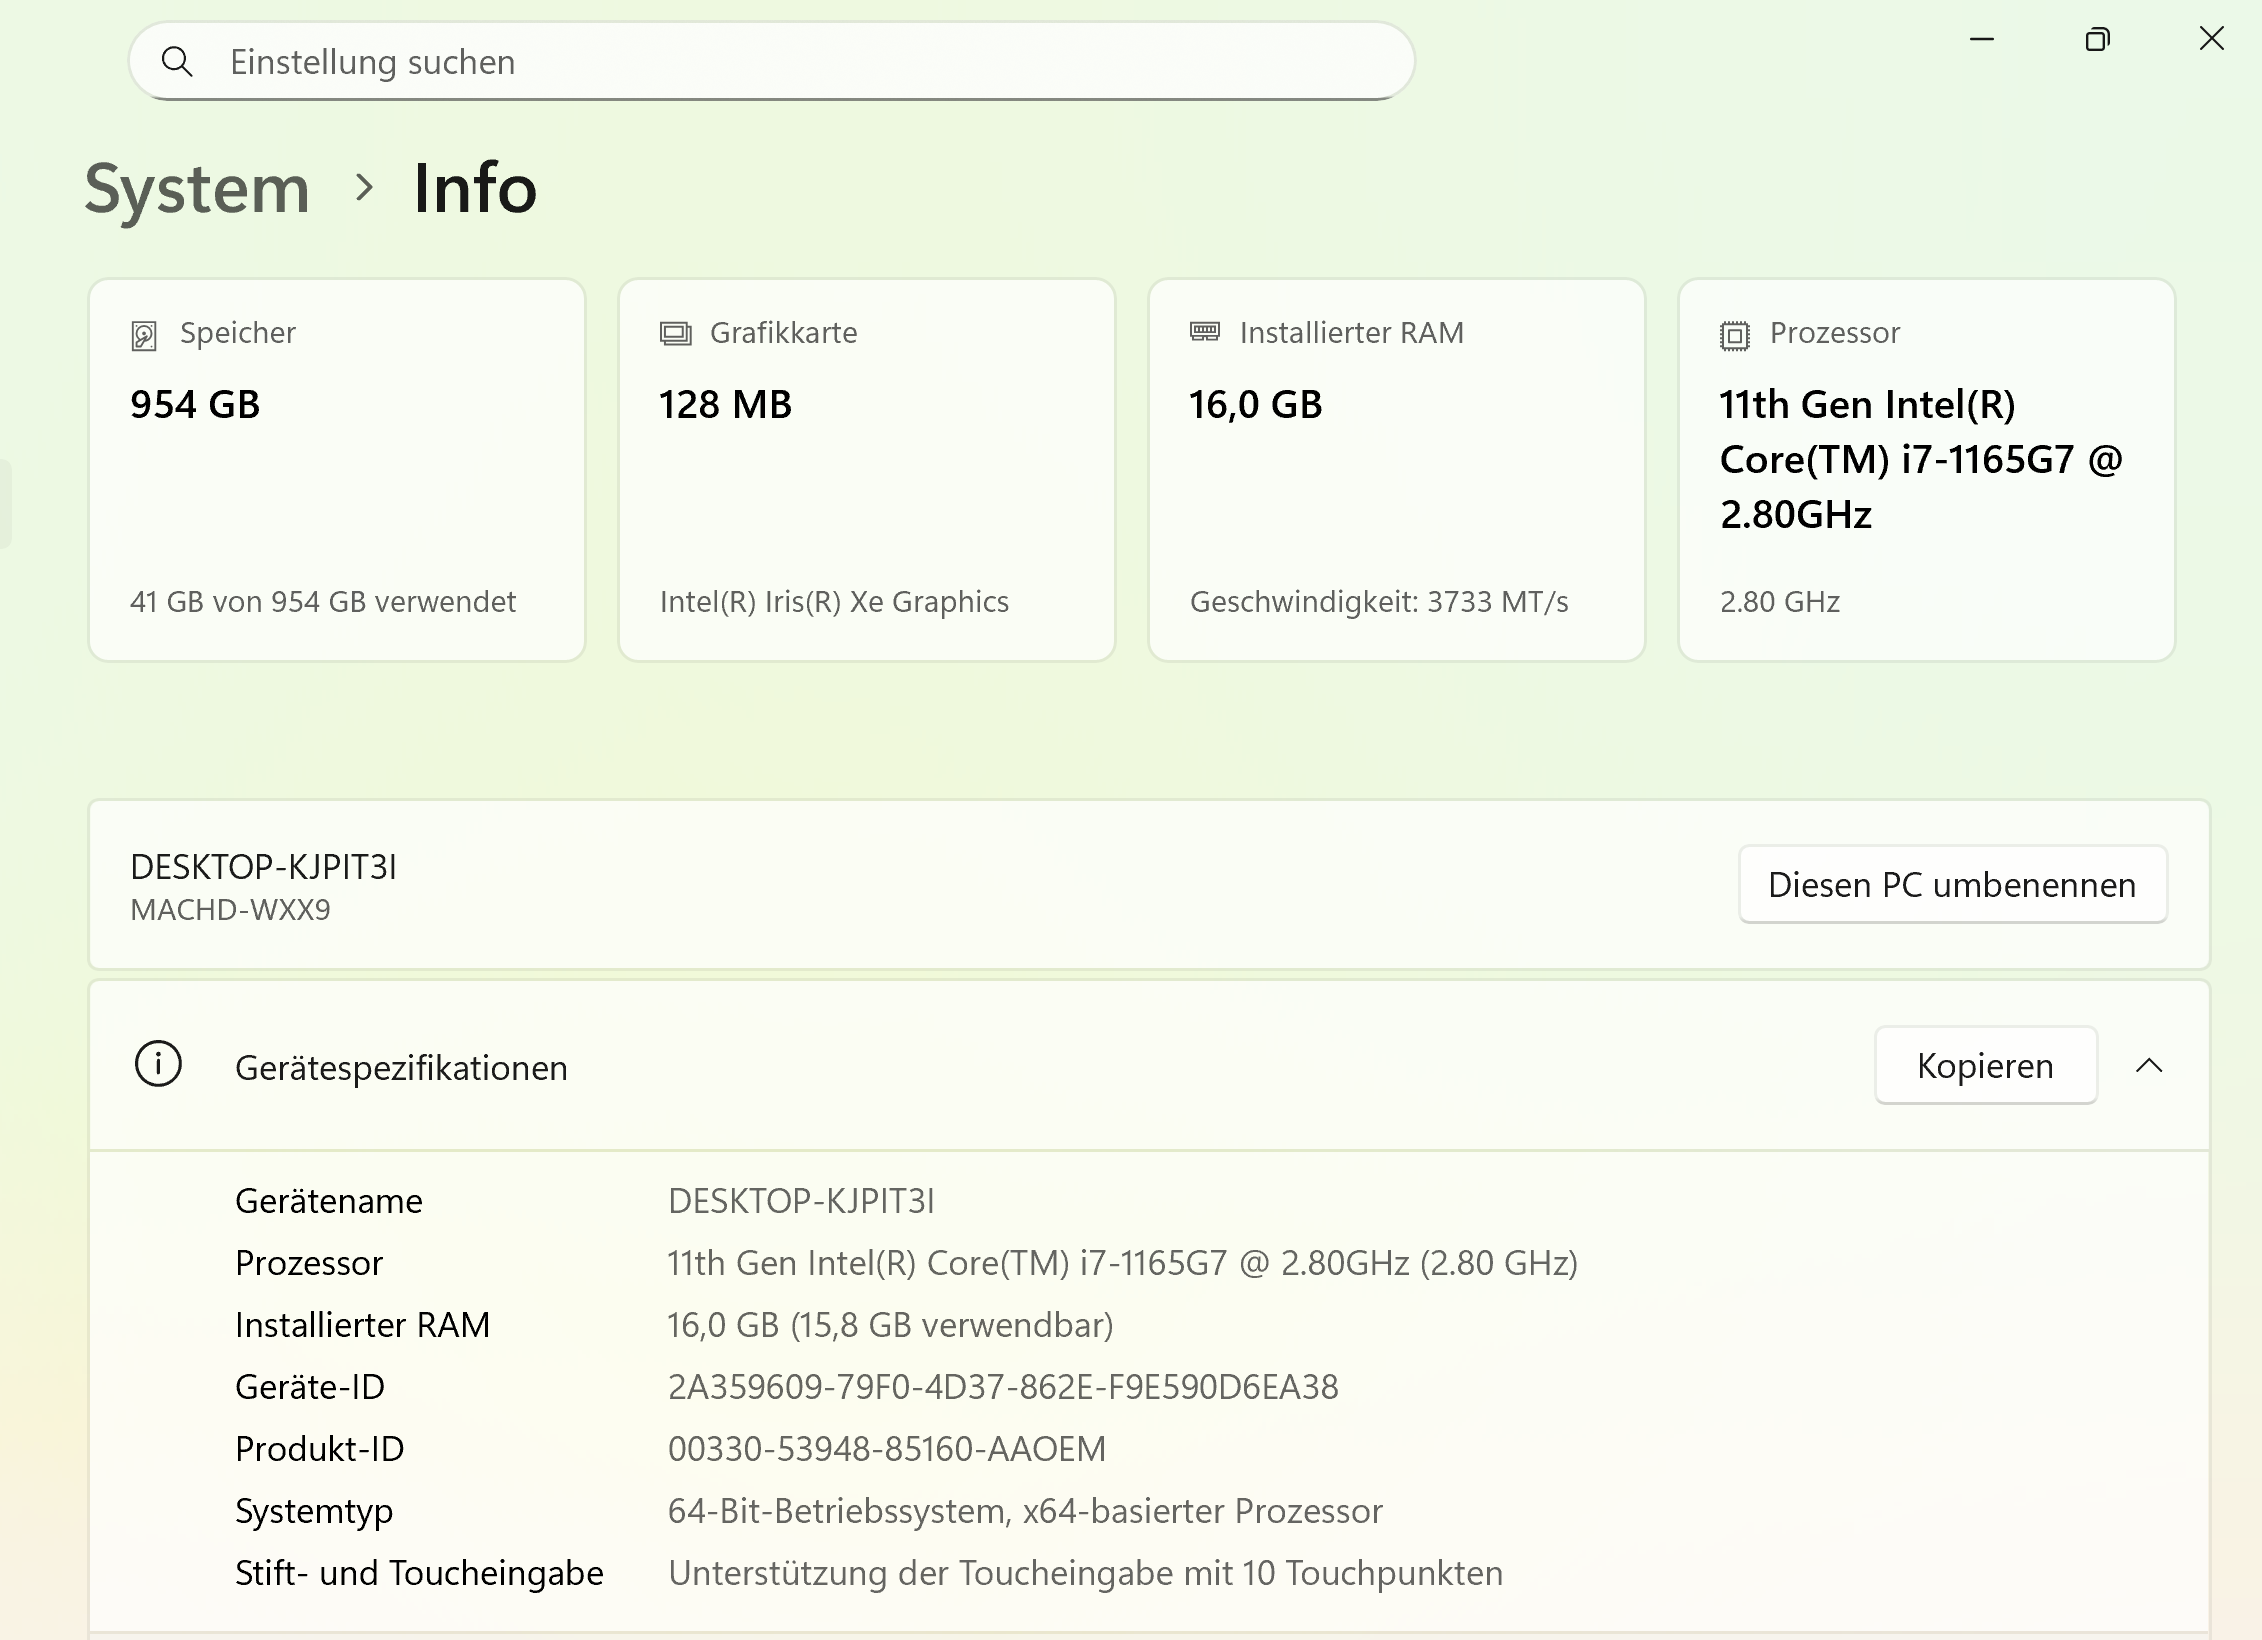Restore down the Settings window
This screenshot has height=1640, width=2262.
click(2097, 40)
